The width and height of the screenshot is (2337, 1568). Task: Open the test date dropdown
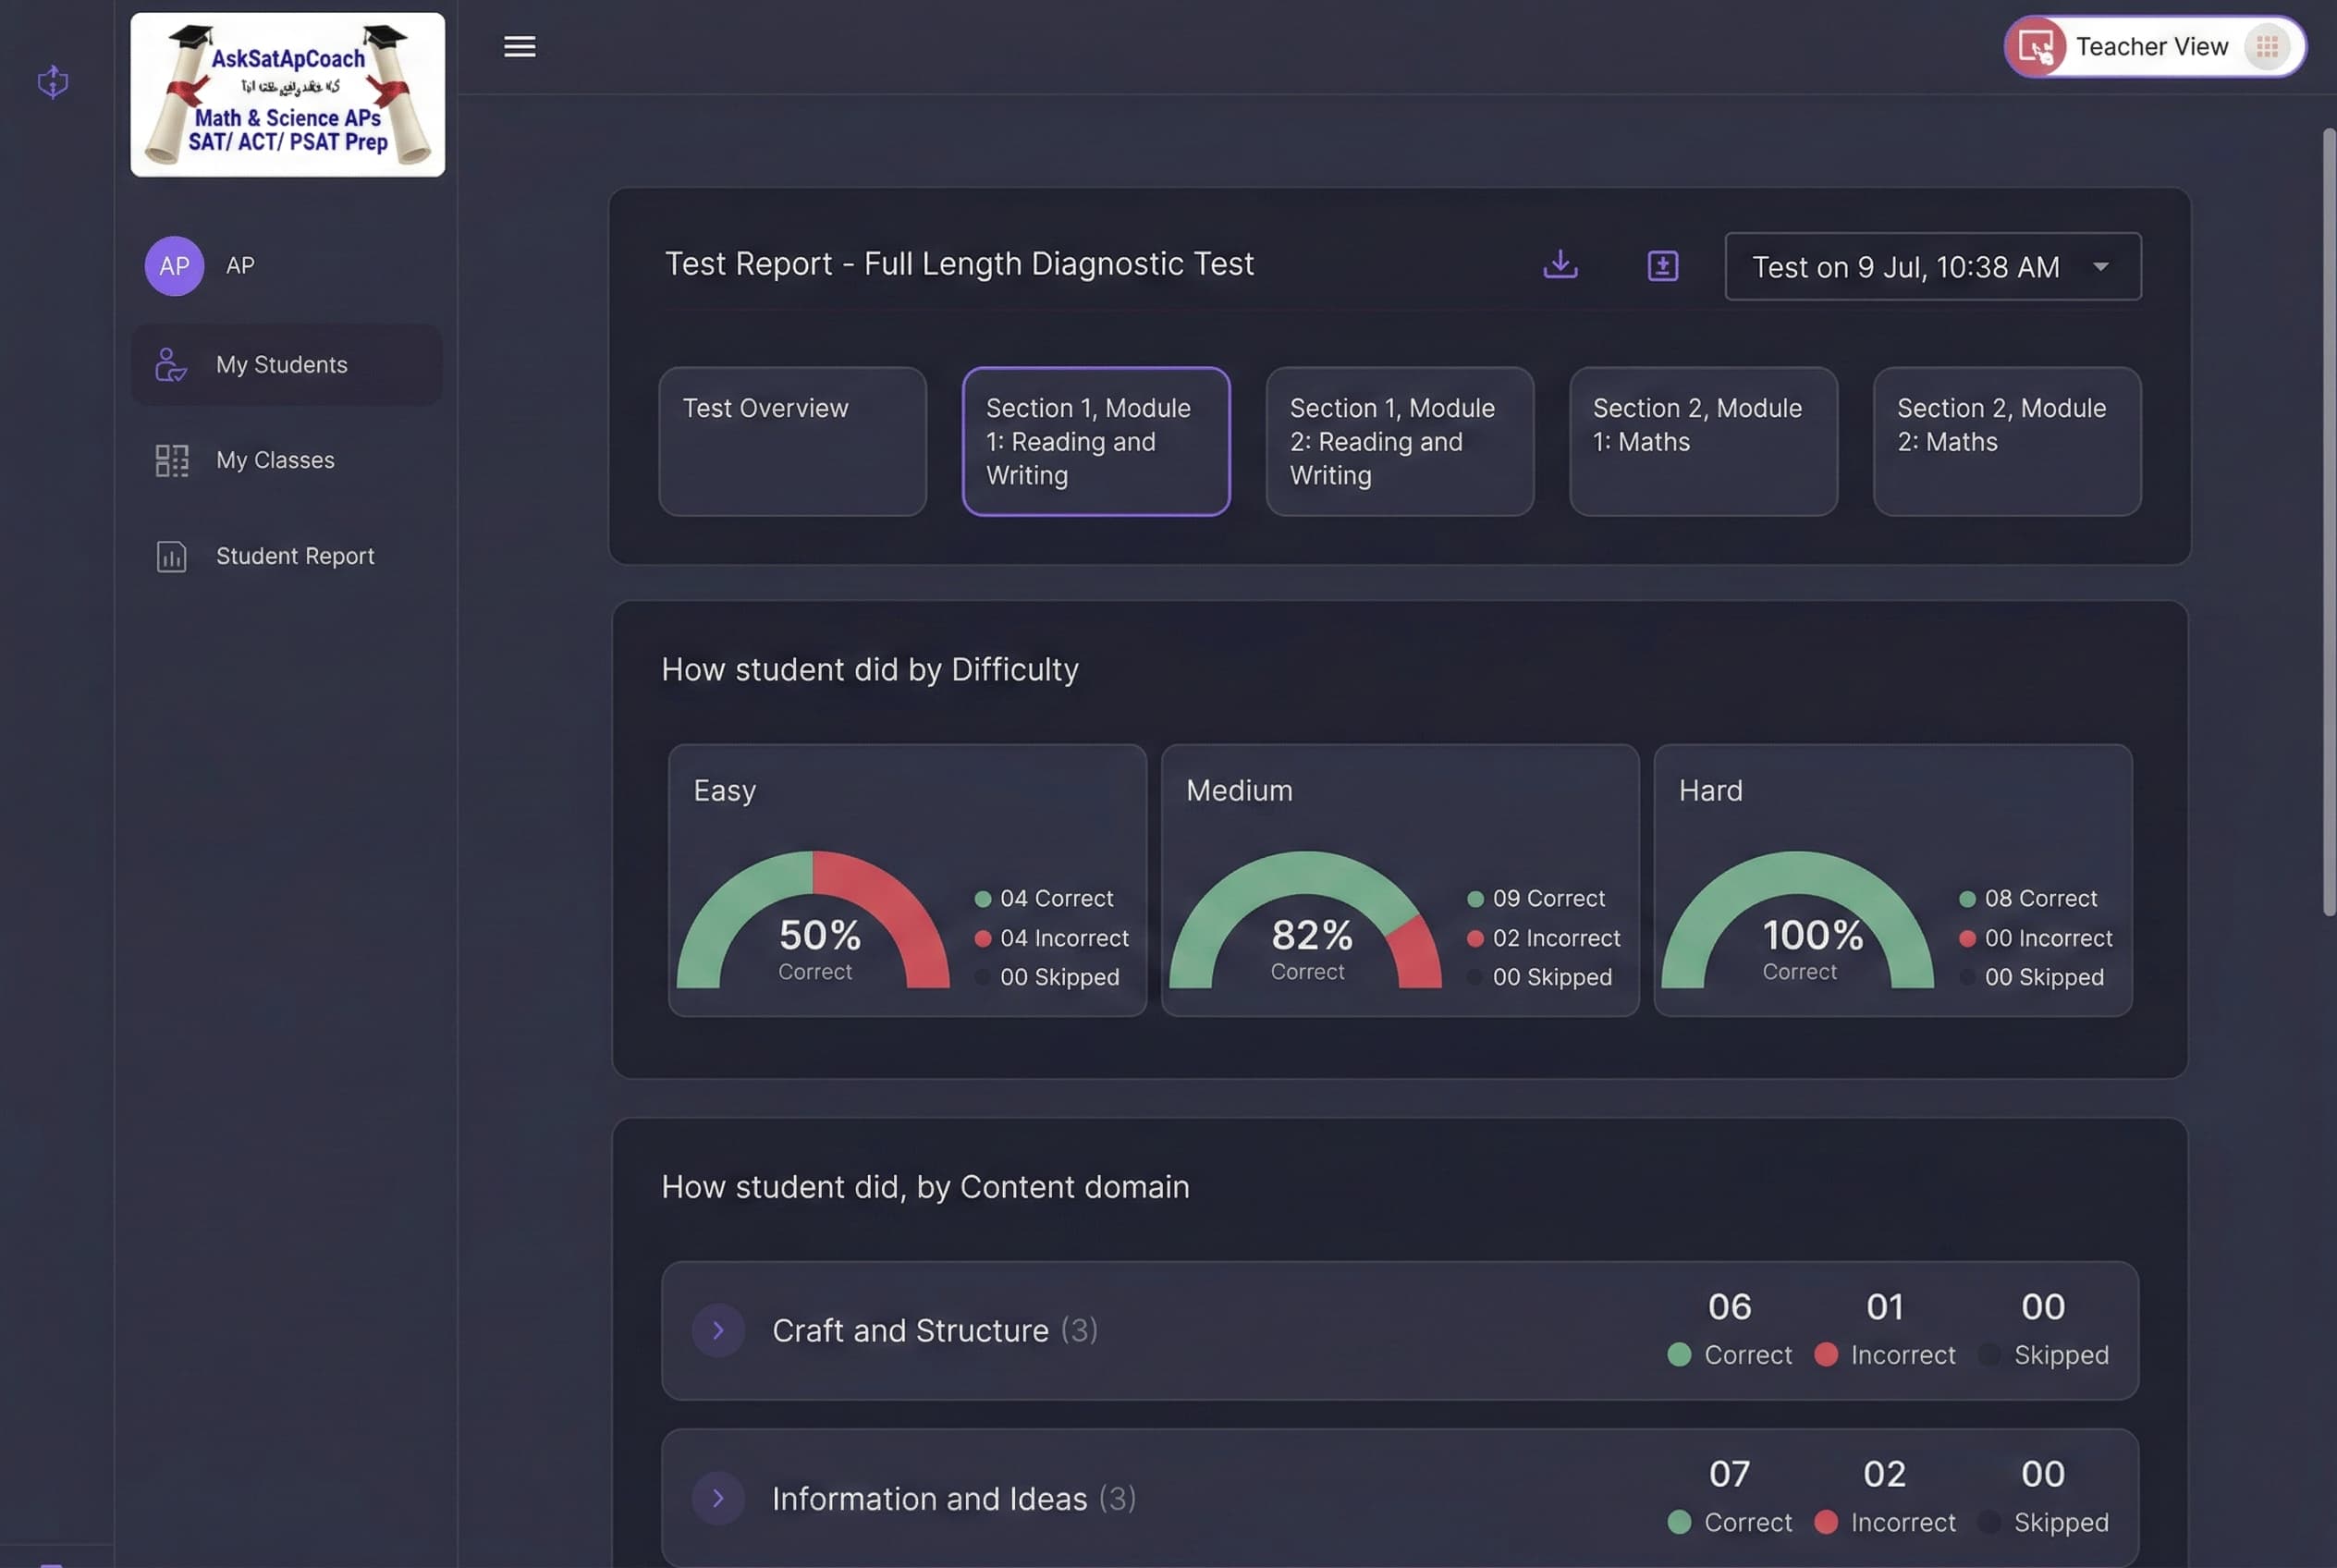click(x=1932, y=267)
